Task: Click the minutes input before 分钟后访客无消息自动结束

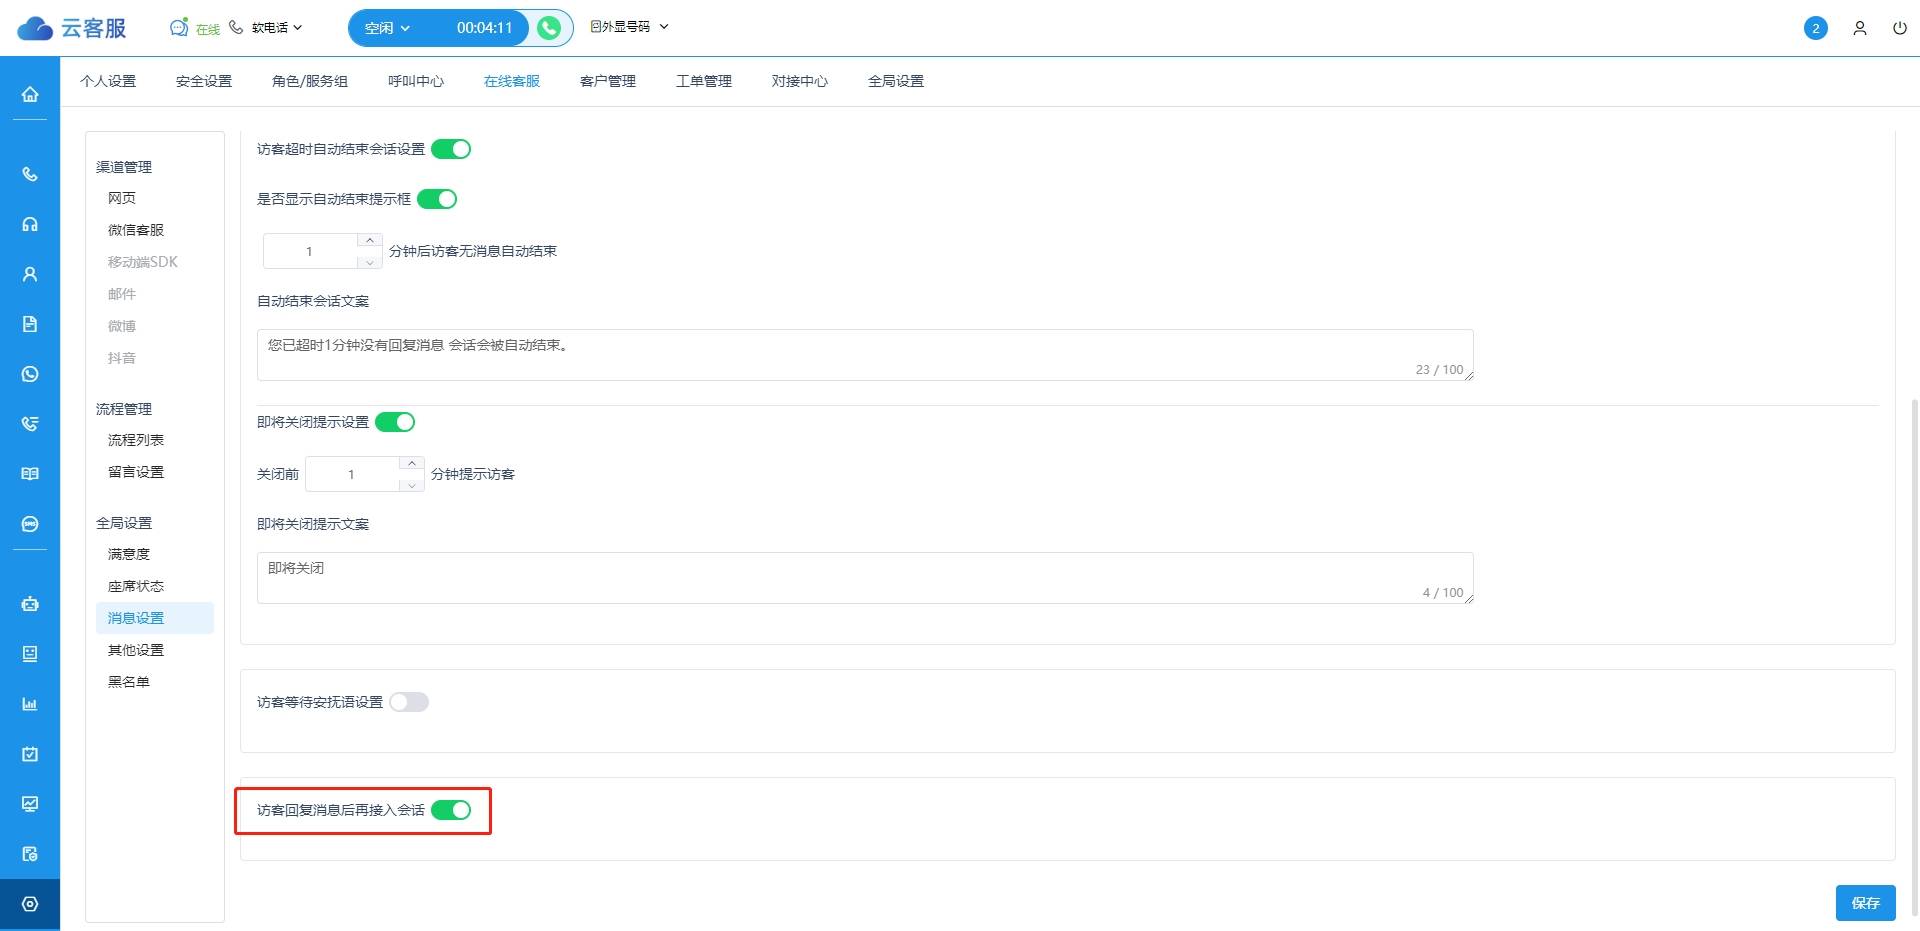Action: (310, 251)
